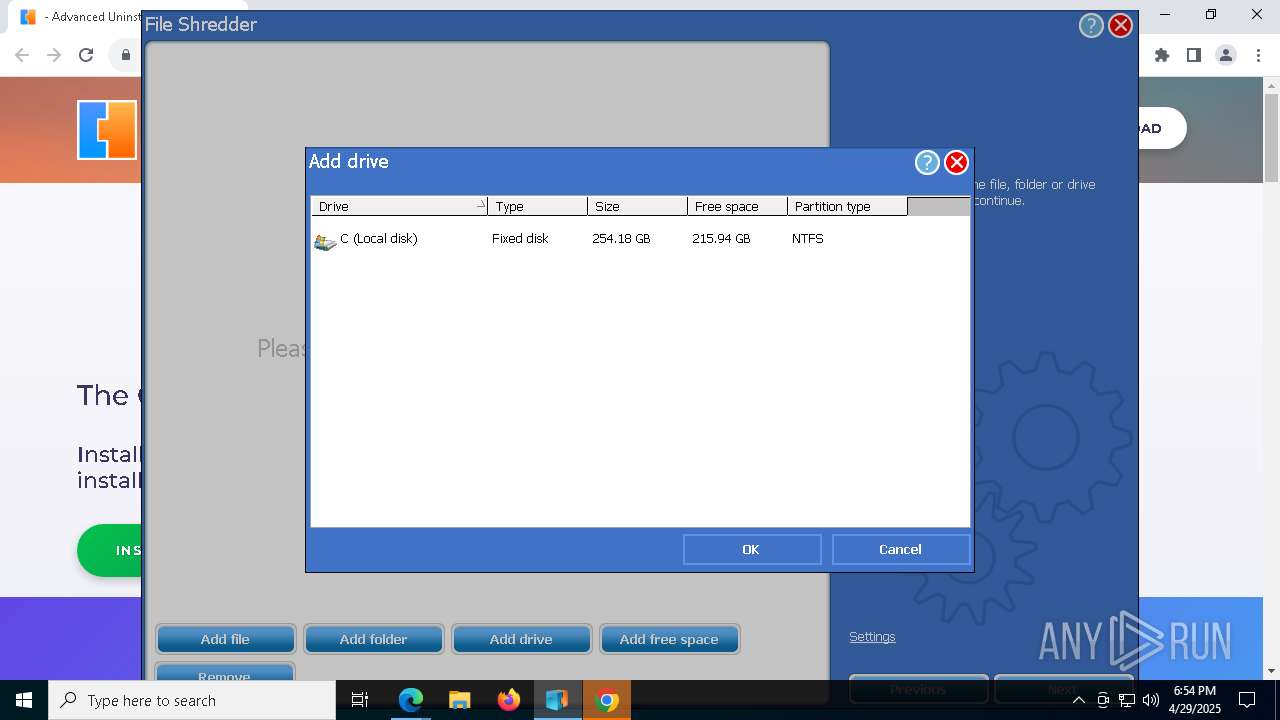The image size is (1280, 720).
Task: Sort by the Free space column header
Action: tap(738, 206)
